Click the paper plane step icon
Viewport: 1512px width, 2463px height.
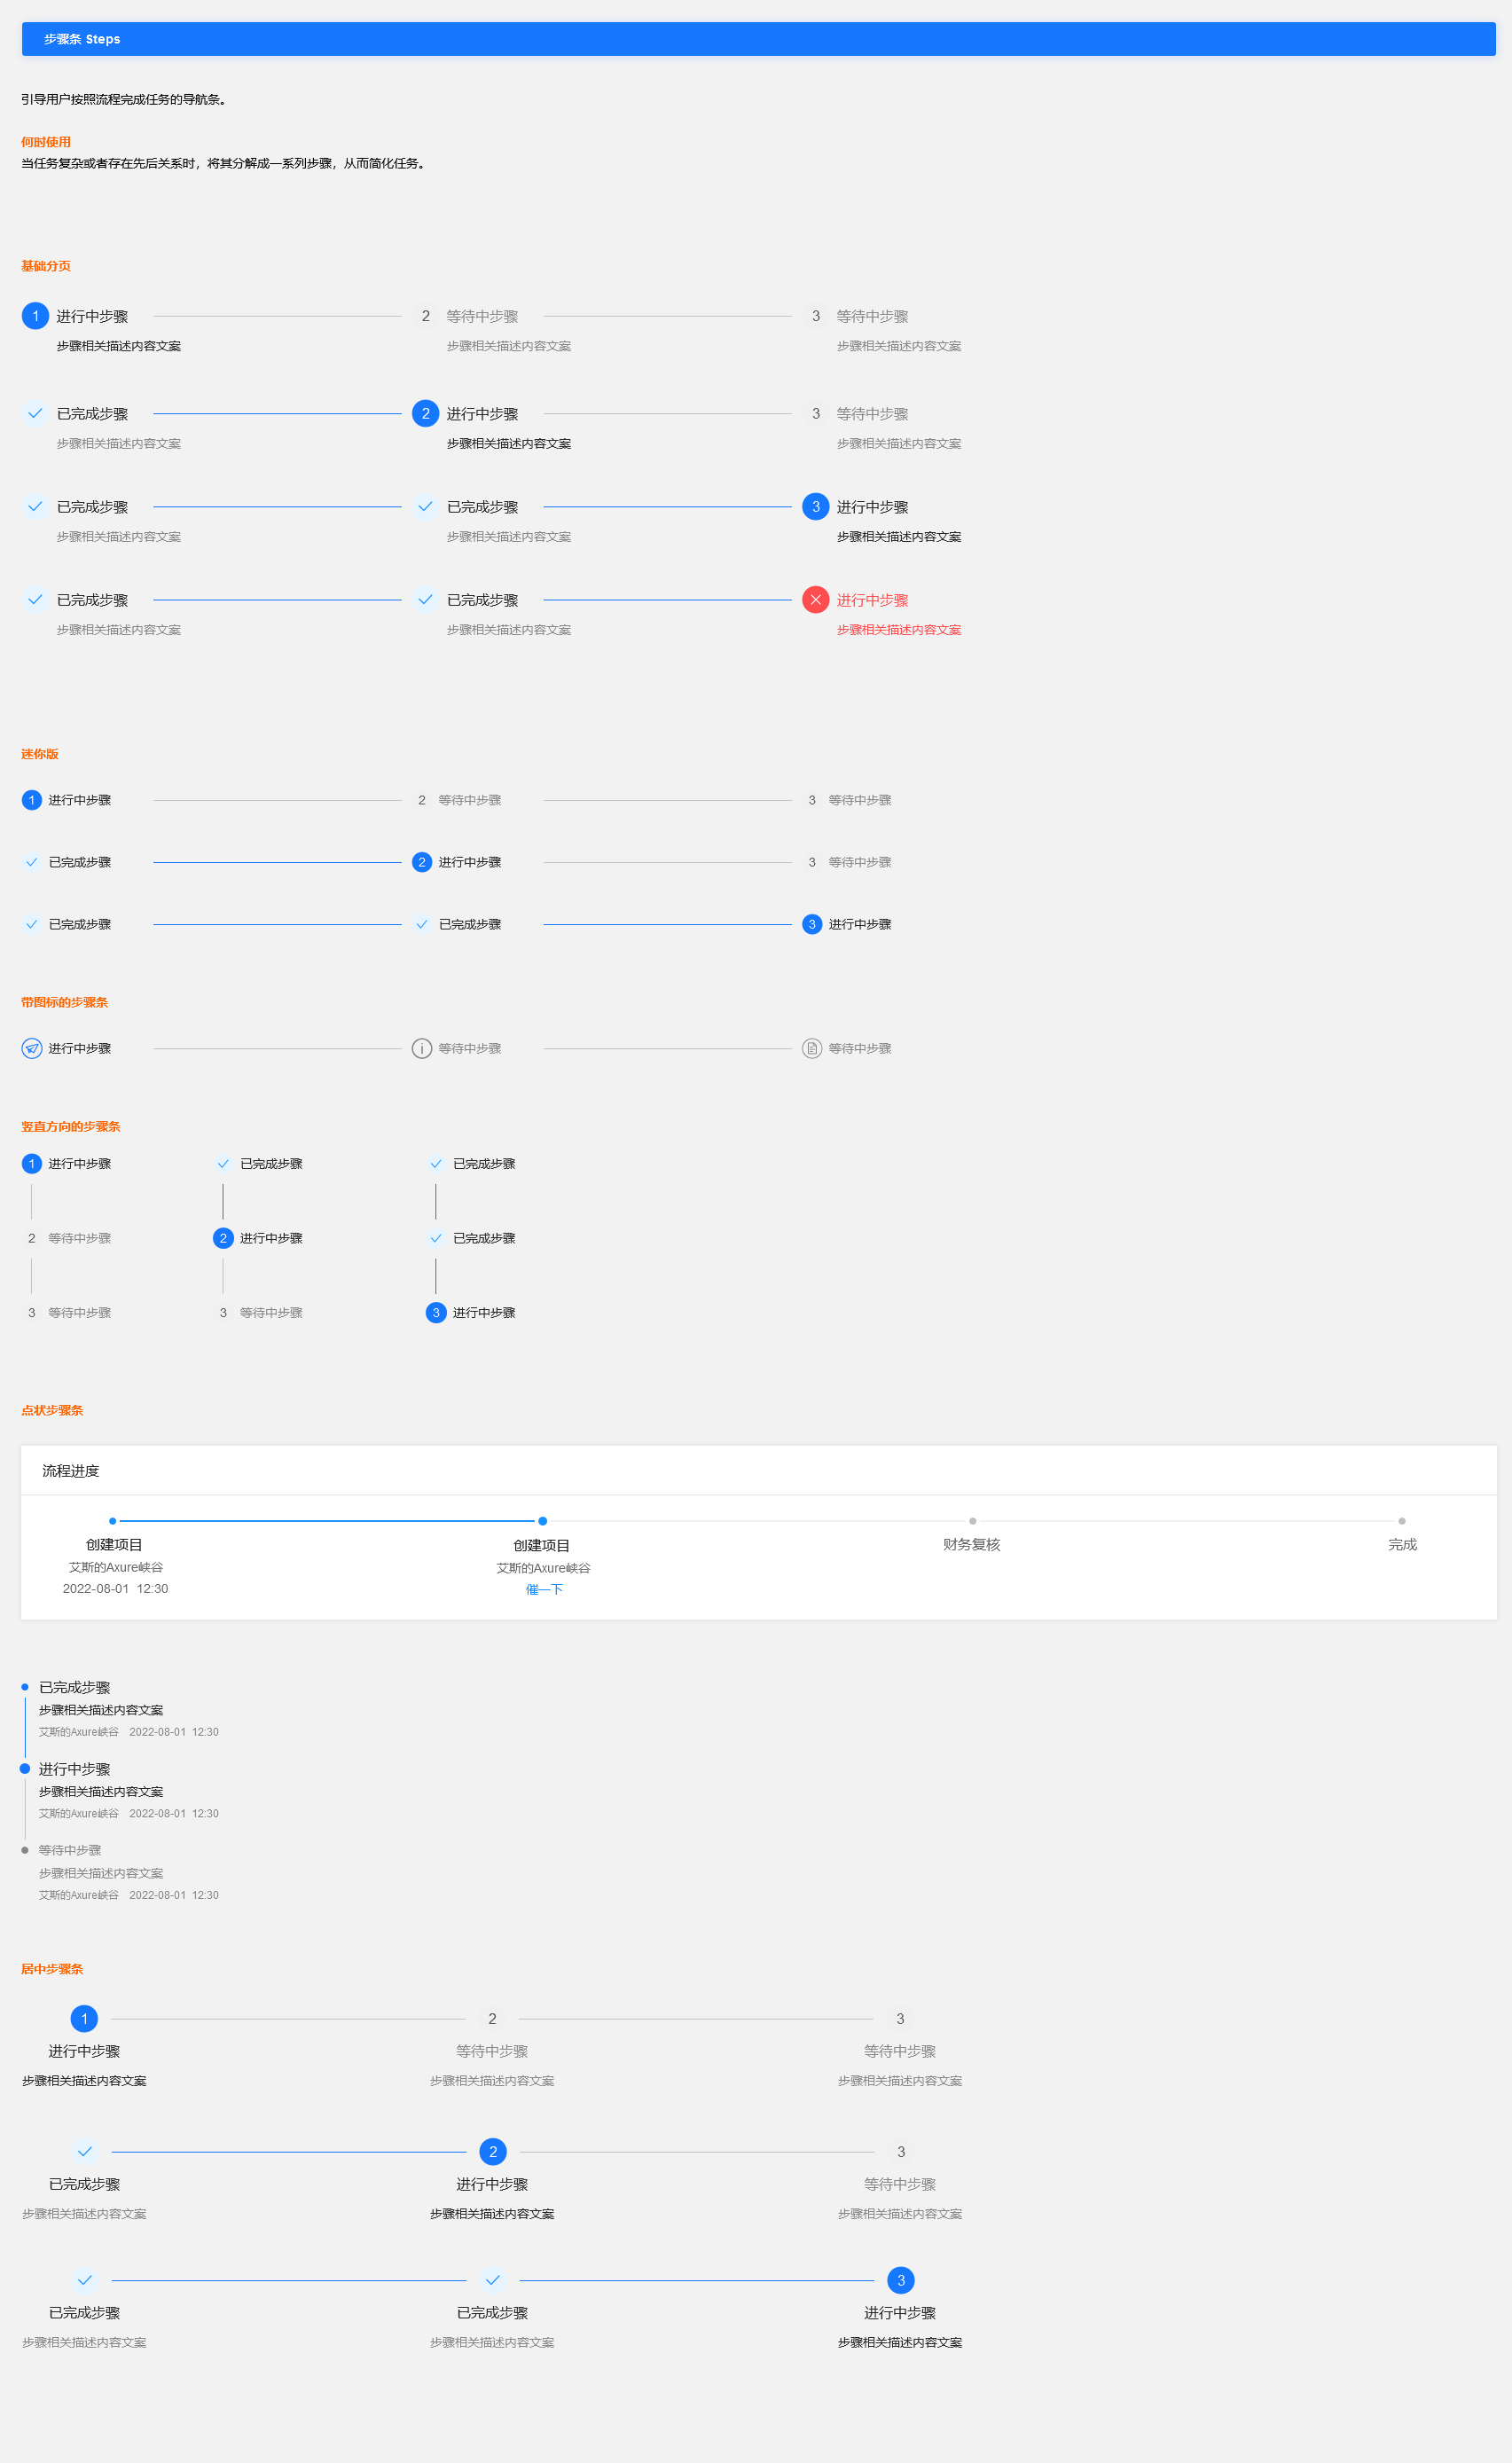coord(32,1048)
